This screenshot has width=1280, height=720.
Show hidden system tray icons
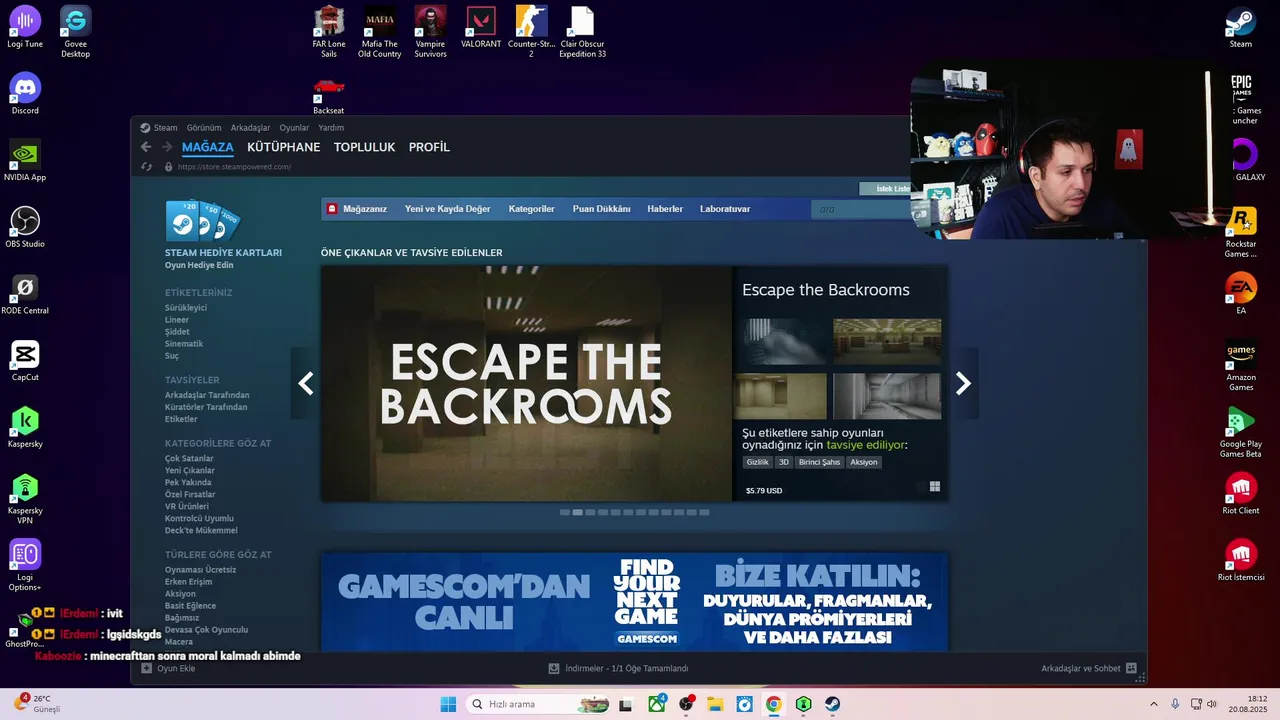[x=1153, y=704]
